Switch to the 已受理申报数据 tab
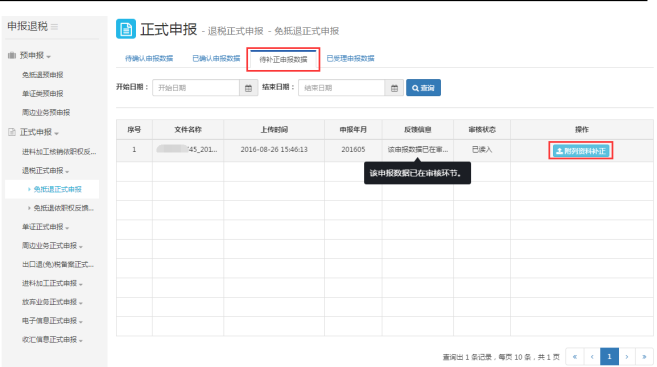Viewport: 657px width, 367px height. tap(350, 58)
